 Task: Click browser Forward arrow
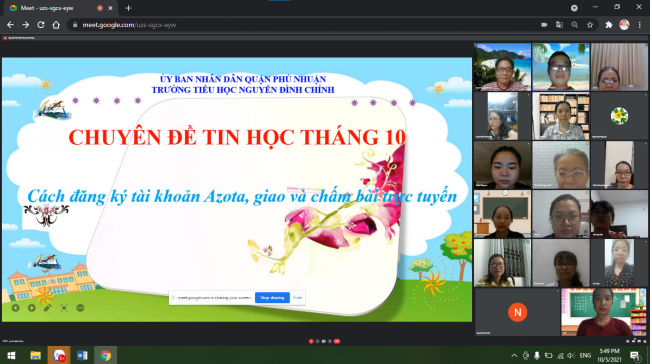click(26, 25)
